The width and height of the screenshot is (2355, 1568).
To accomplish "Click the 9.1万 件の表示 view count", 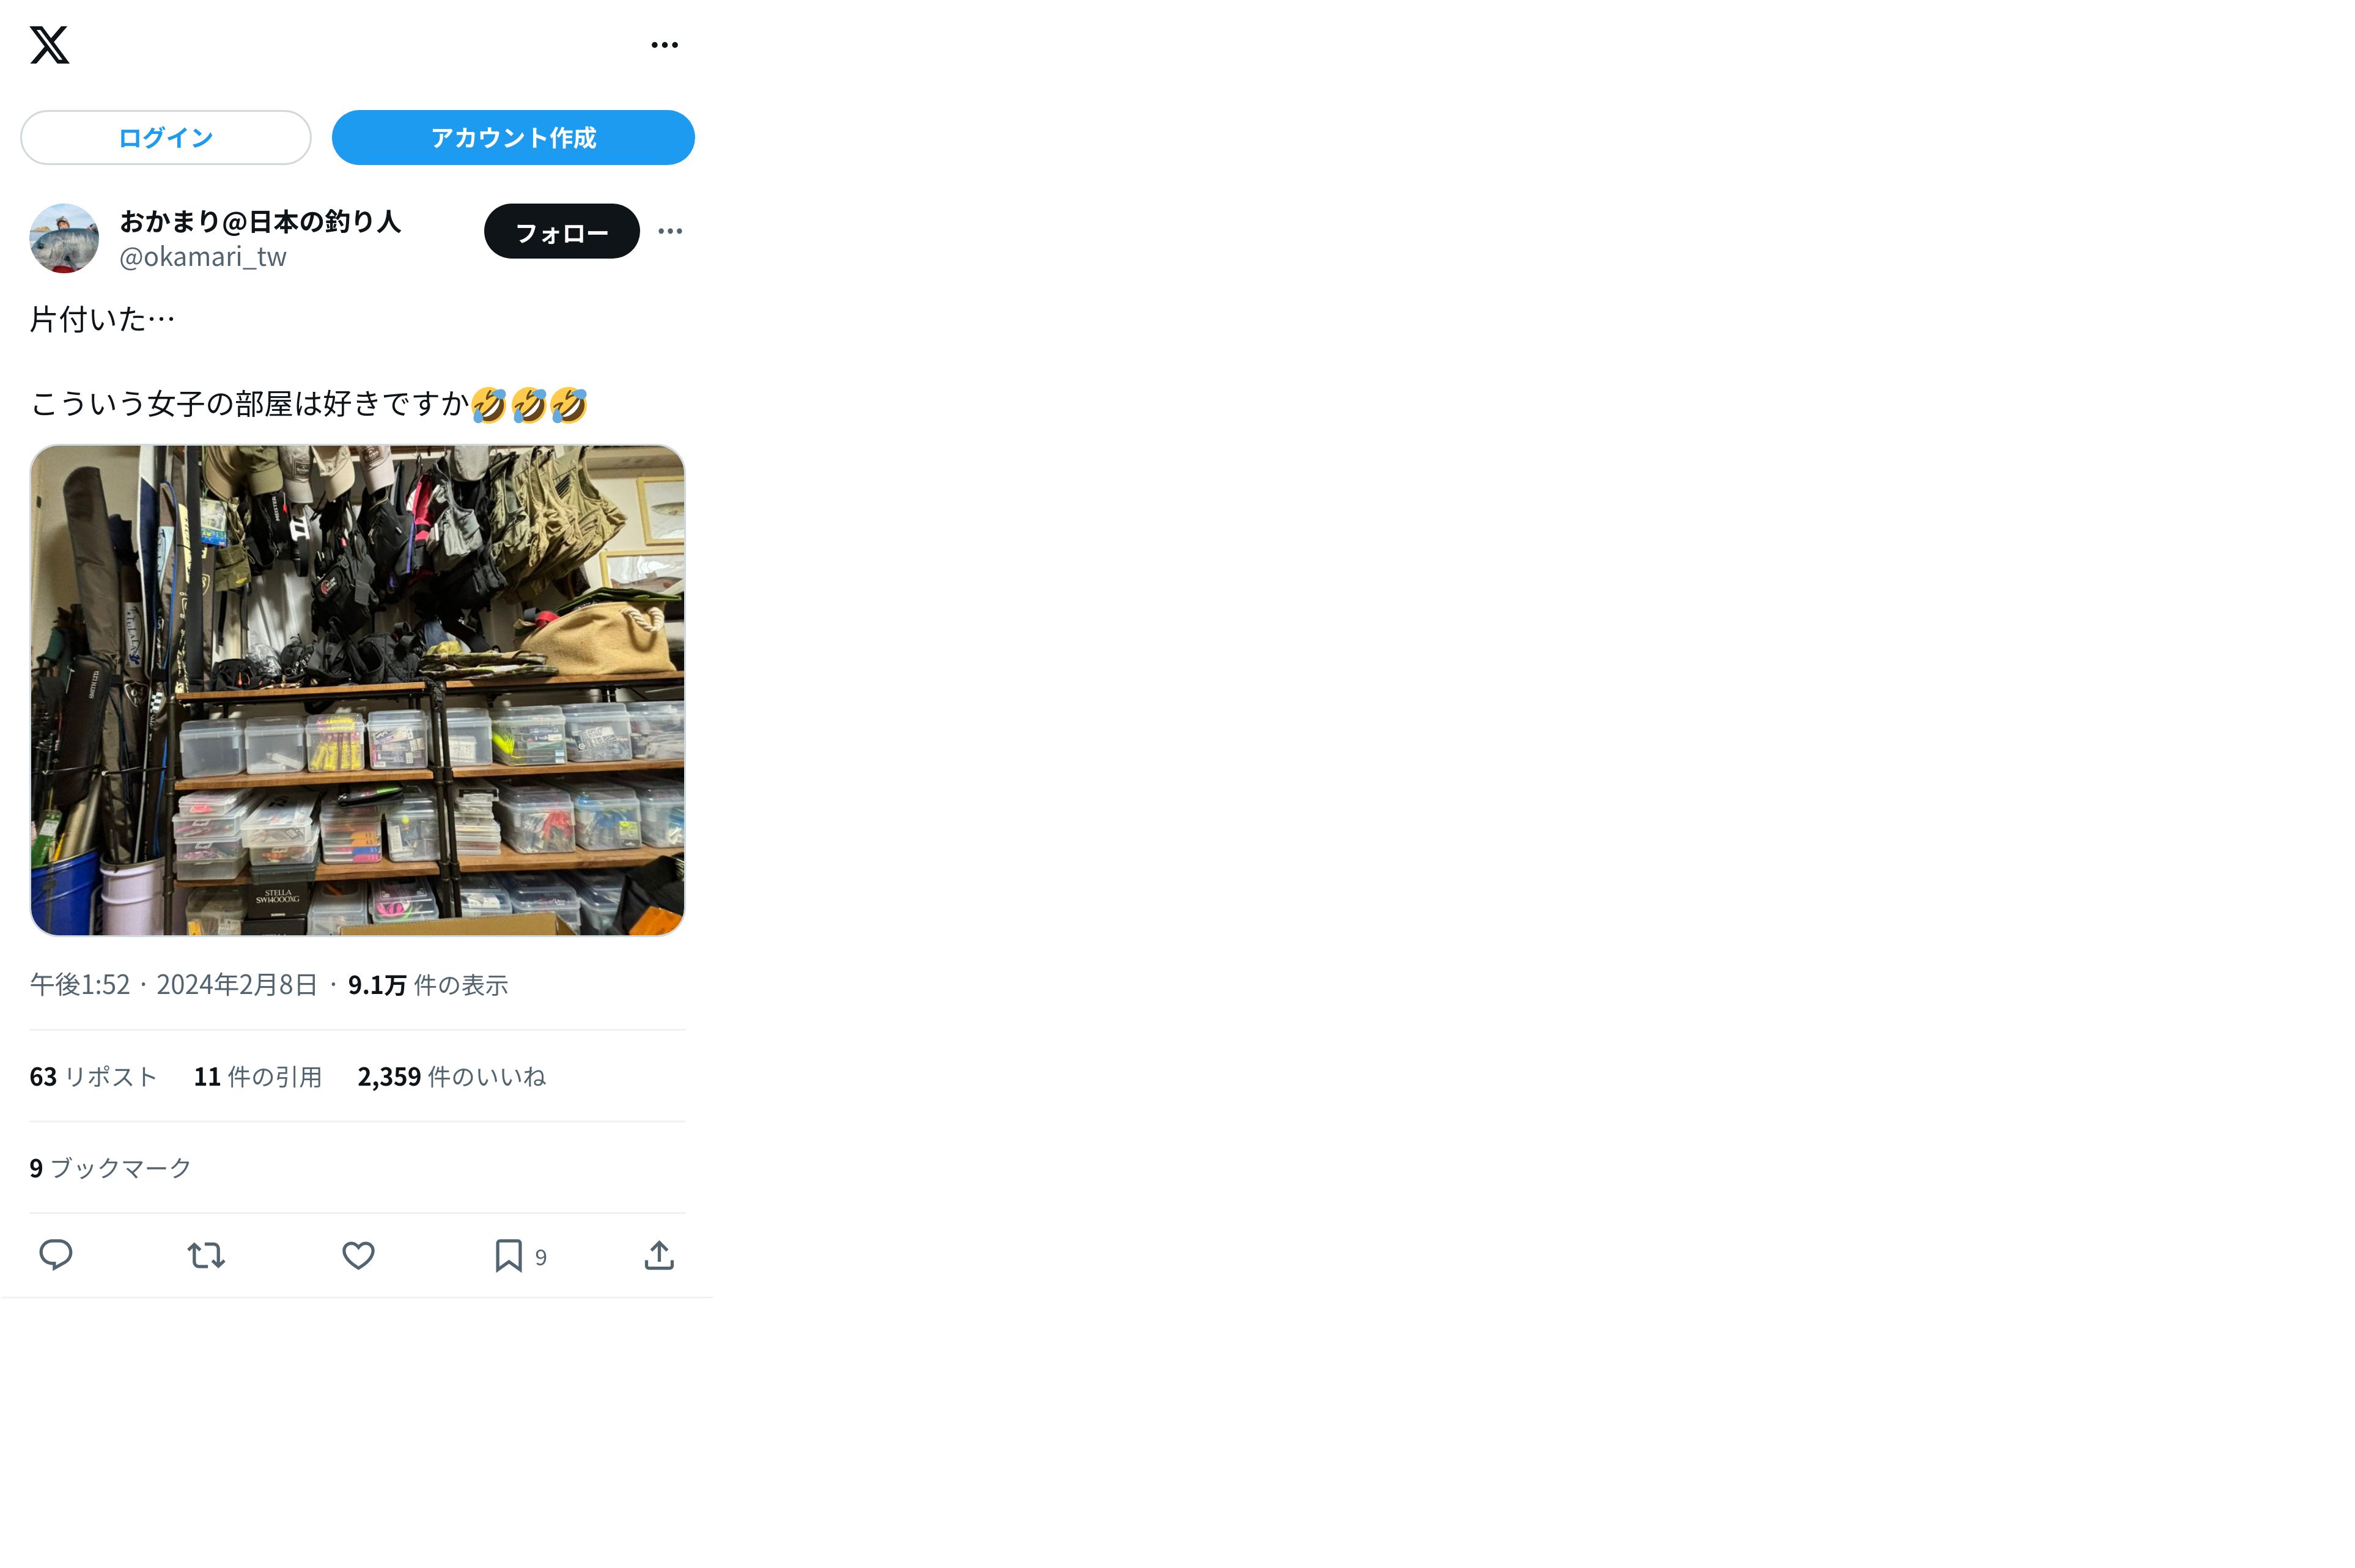I will tap(428, 985).
